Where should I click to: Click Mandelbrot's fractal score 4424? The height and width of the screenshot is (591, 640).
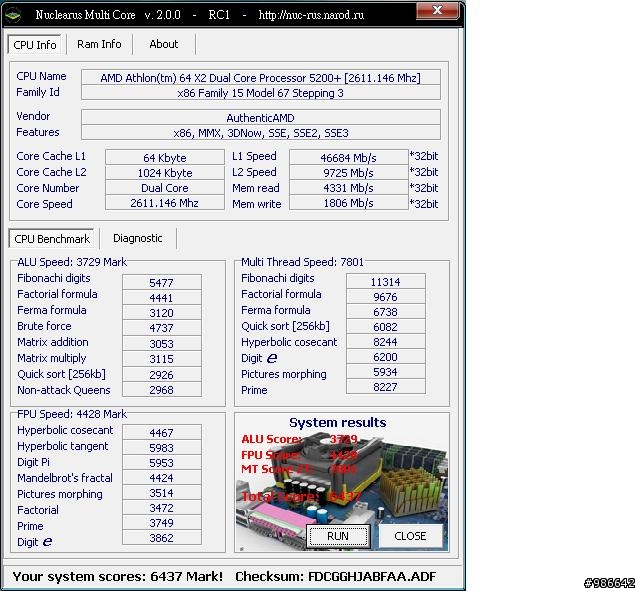pos(161,478)
